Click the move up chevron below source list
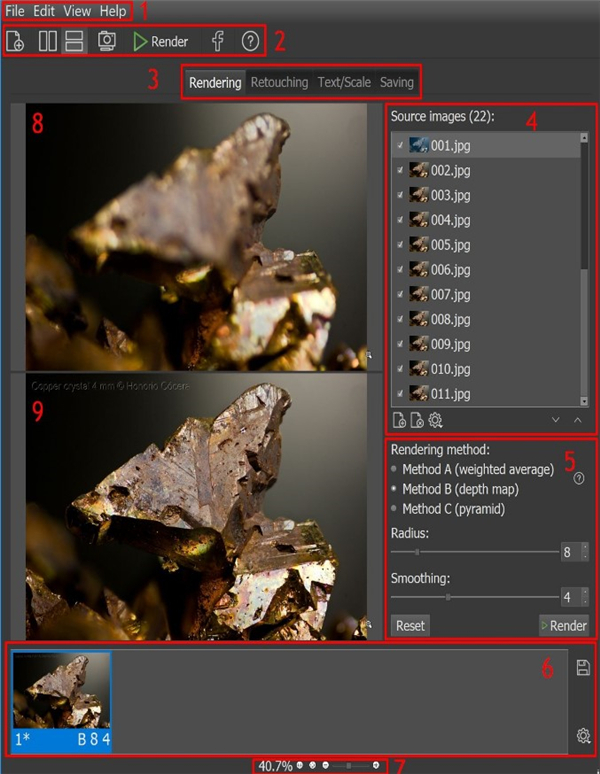This screenshot has width=600, height=774. [x=577, y=420]
